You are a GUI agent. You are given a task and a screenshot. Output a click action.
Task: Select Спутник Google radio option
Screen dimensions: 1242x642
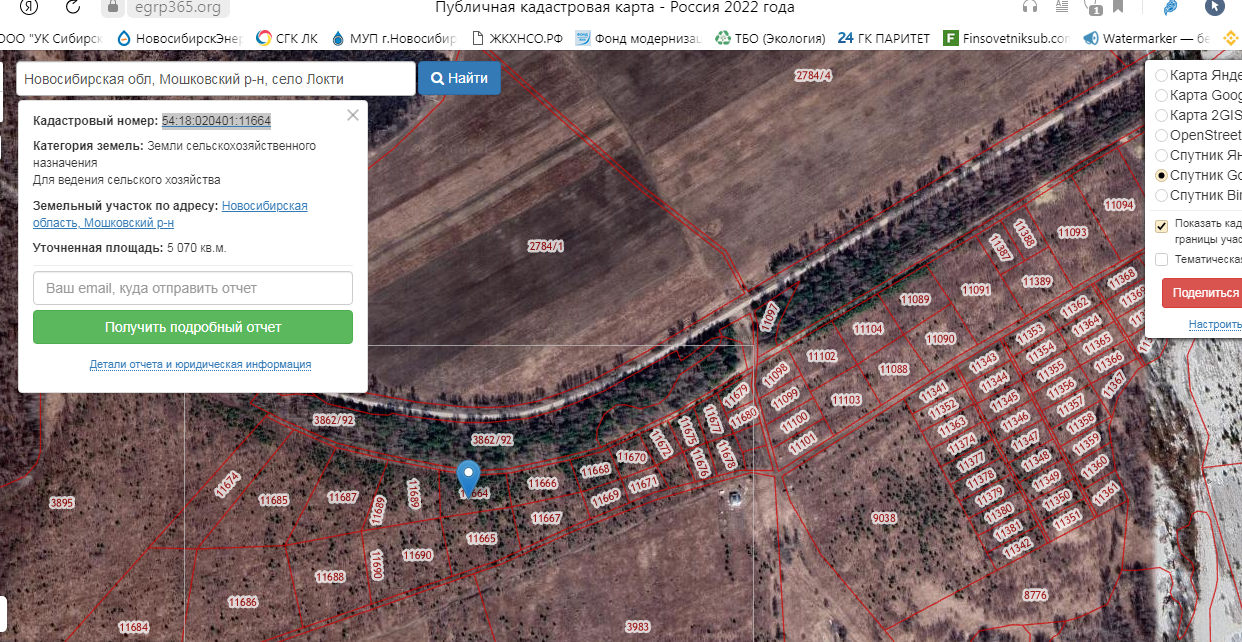pyautogui.click(x=1161, y=175)
